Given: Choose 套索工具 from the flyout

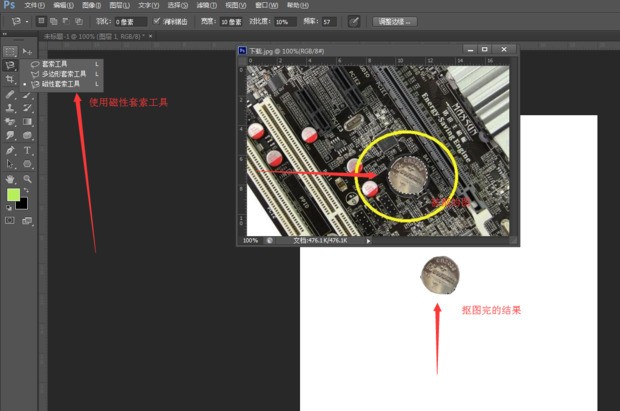Looking at the screenshot, I should coord(62,64).
